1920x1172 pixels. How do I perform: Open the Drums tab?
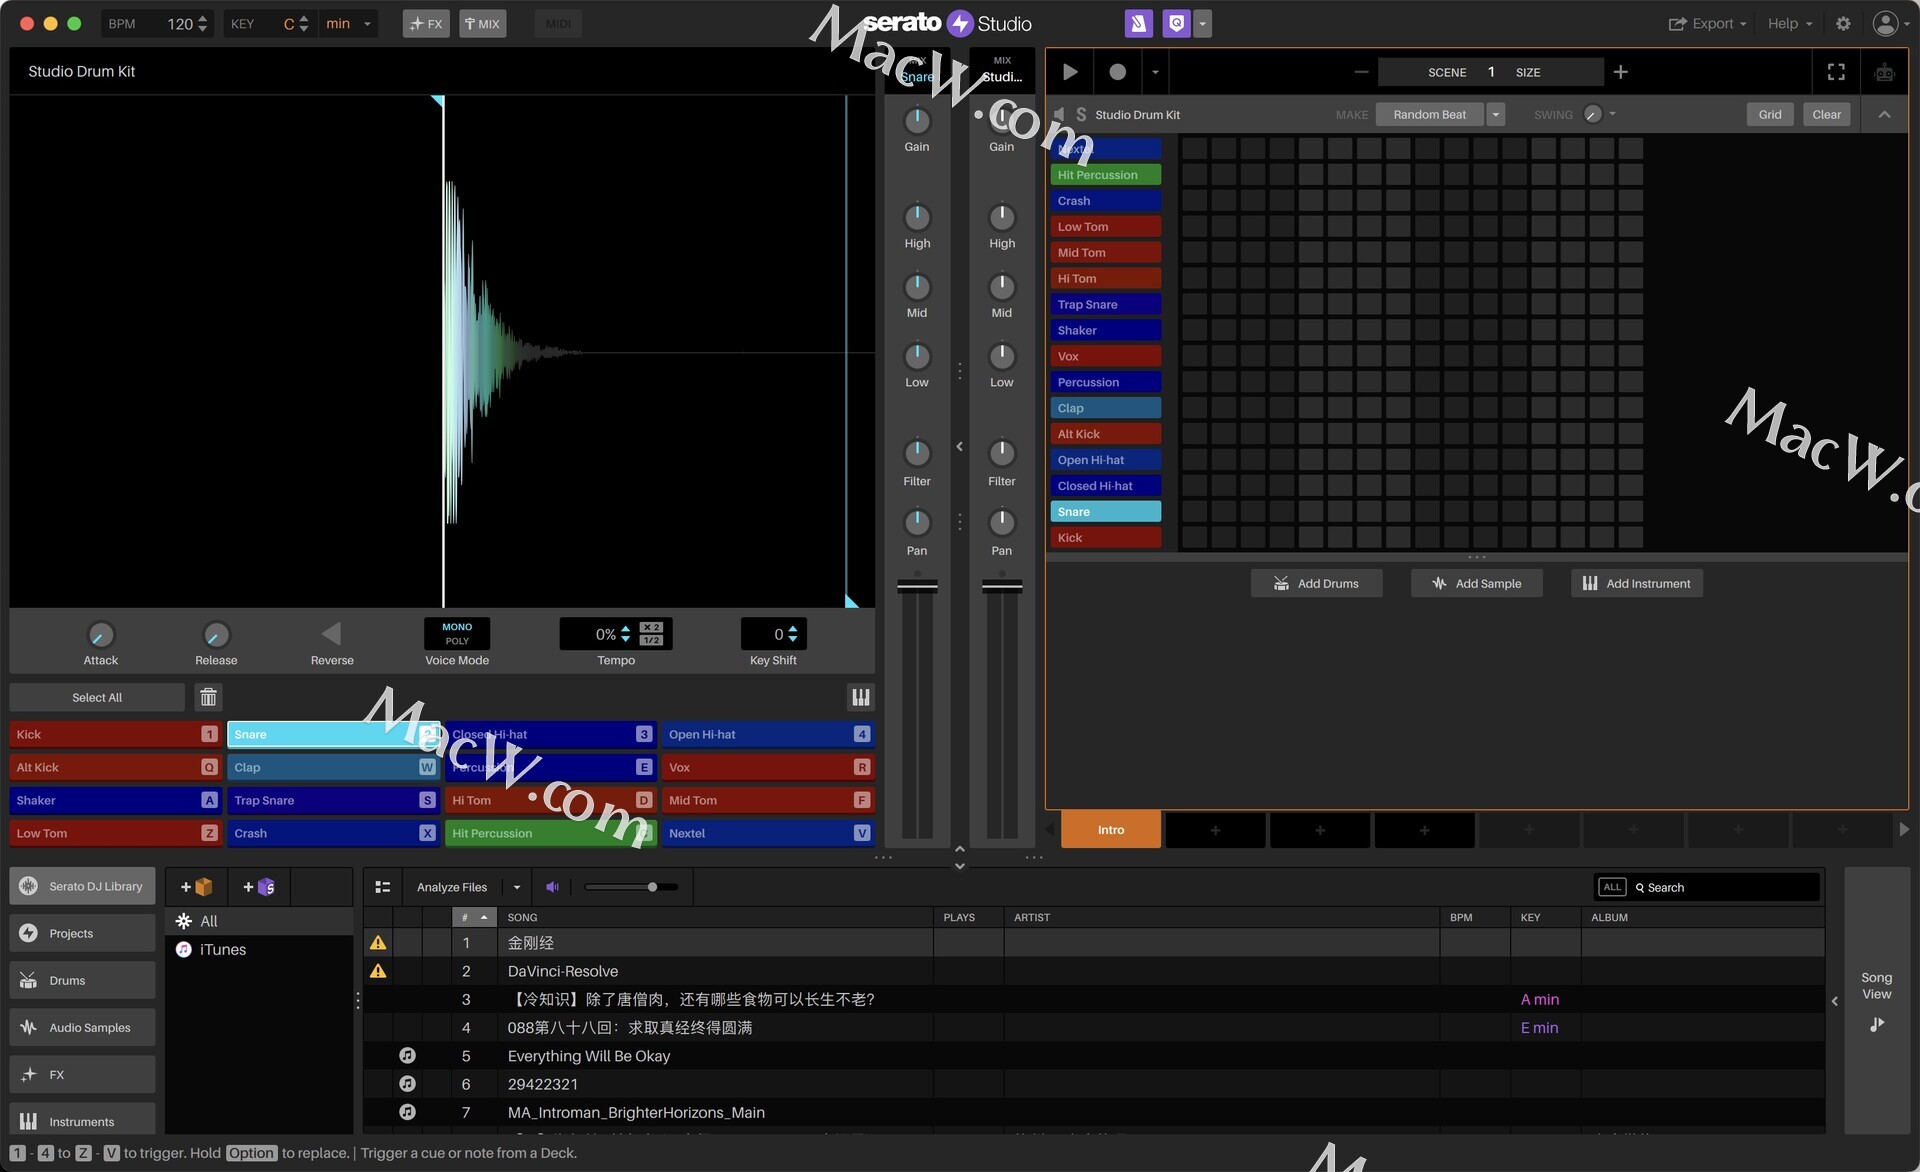click(82, 980)
